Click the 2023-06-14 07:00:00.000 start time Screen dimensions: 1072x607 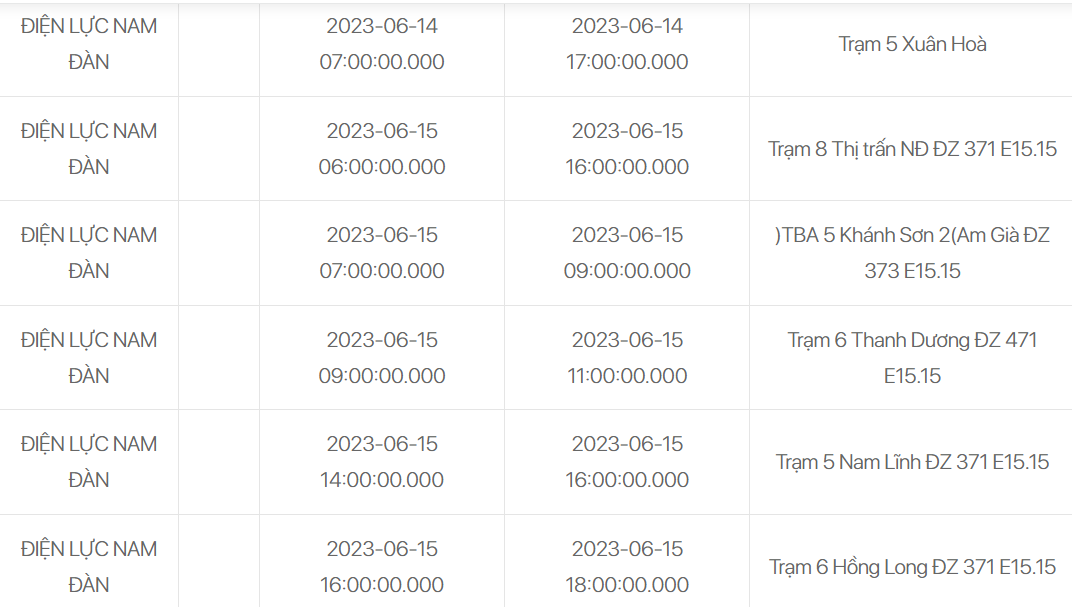(382, 44)
